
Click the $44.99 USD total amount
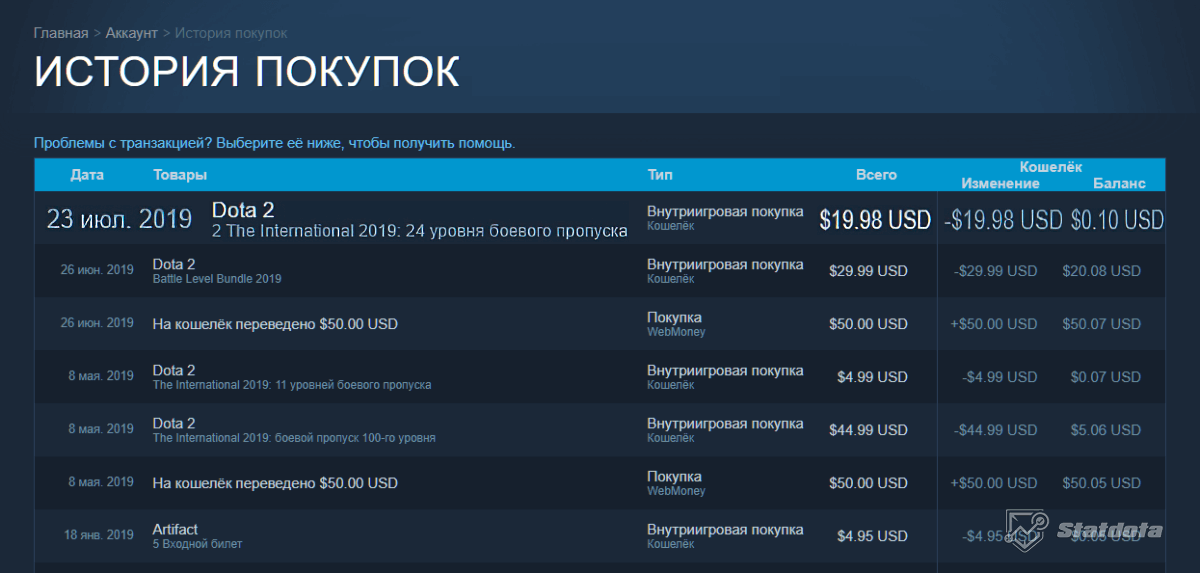[868, 430]
